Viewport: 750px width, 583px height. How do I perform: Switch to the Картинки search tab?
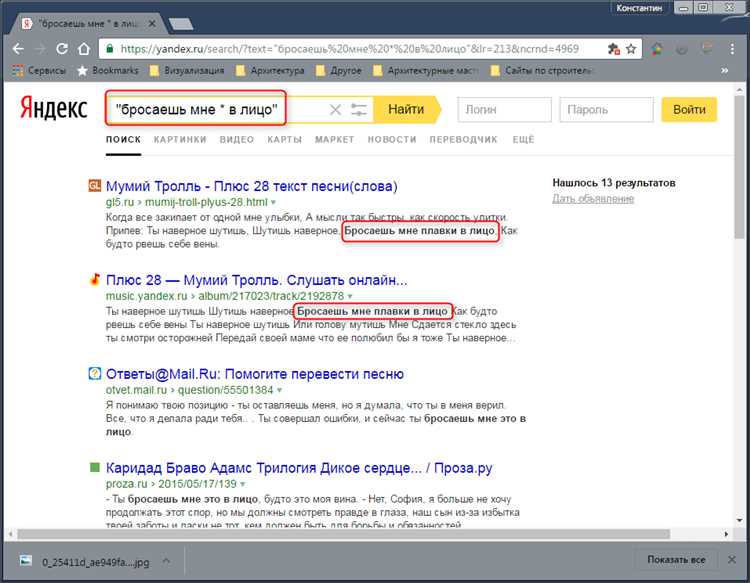click(x=180, y=140)
